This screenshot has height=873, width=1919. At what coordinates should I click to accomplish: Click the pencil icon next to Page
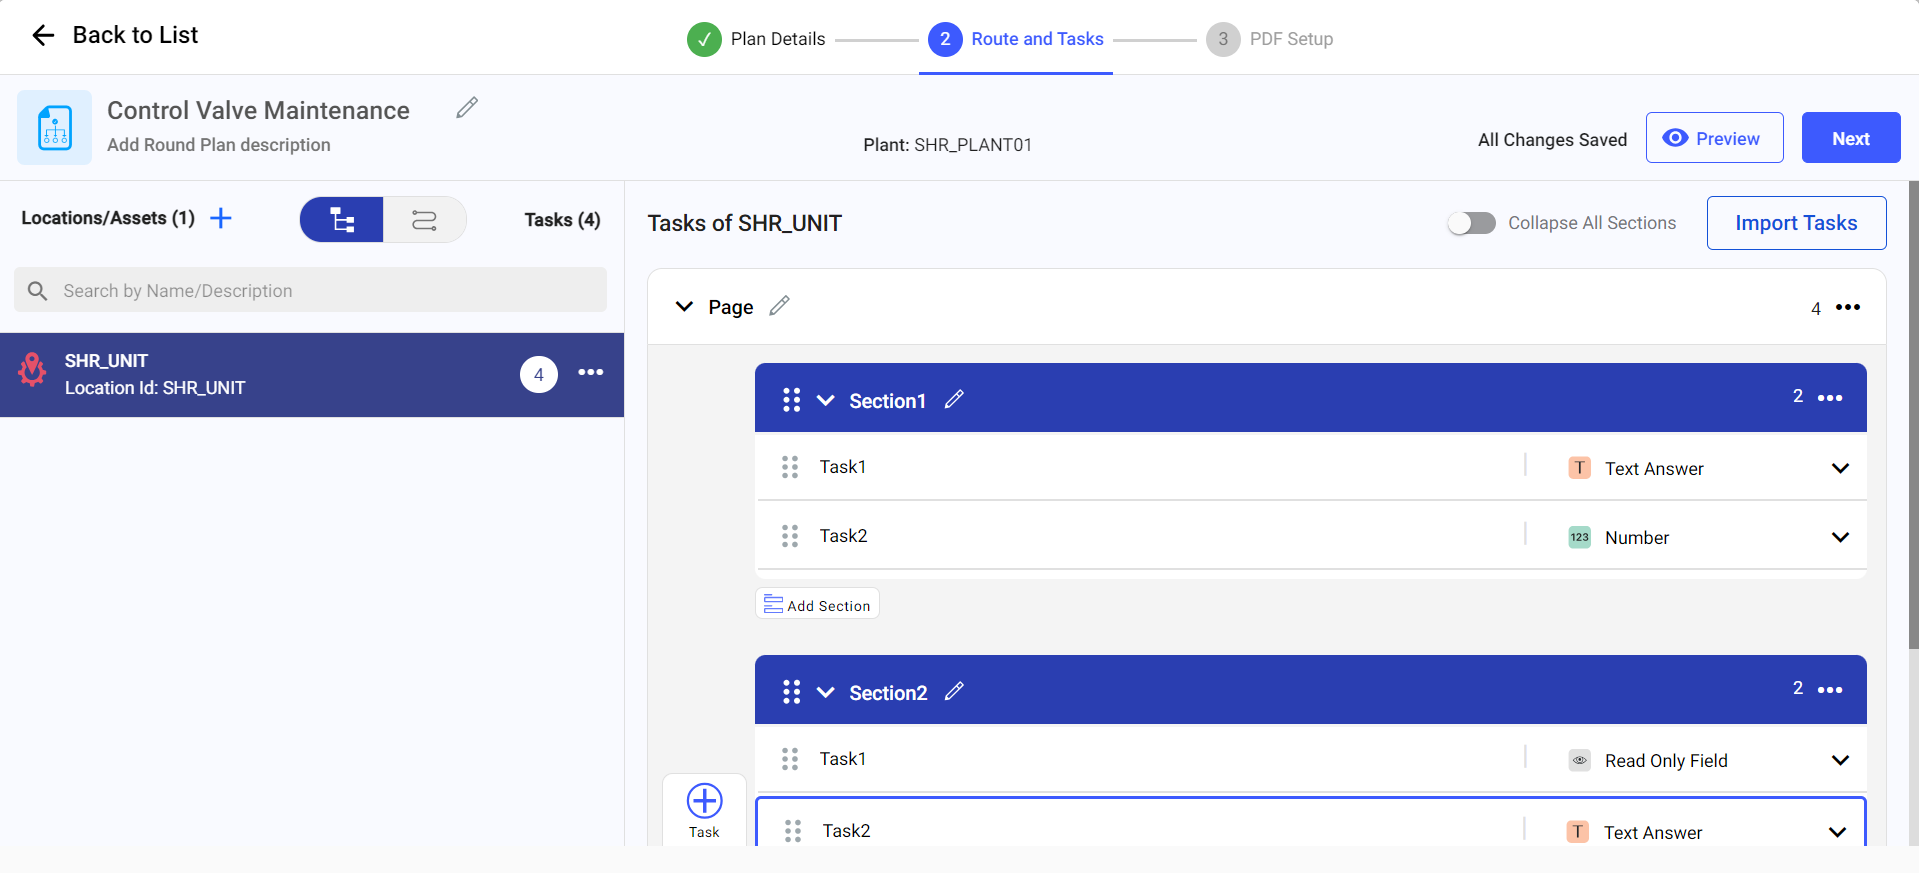[779, 306]
